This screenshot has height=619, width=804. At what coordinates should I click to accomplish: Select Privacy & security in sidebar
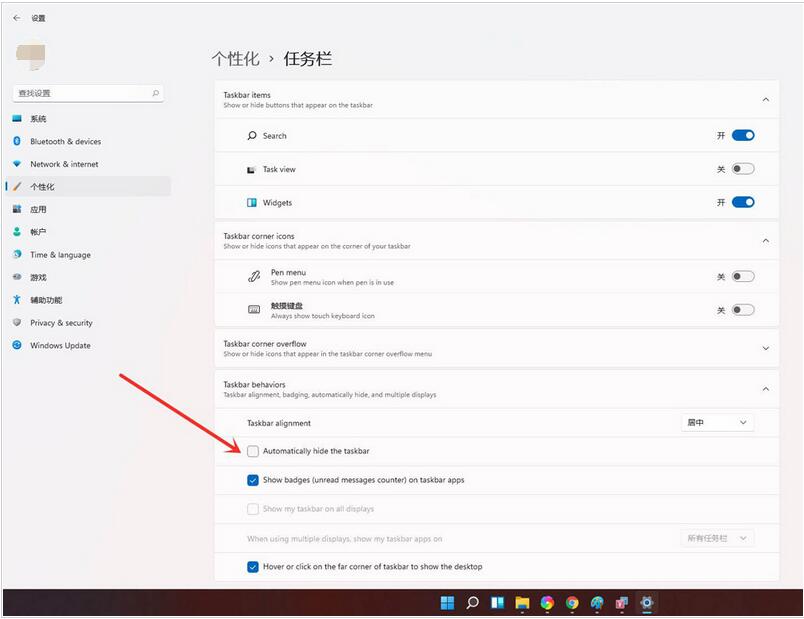point(88,322)
